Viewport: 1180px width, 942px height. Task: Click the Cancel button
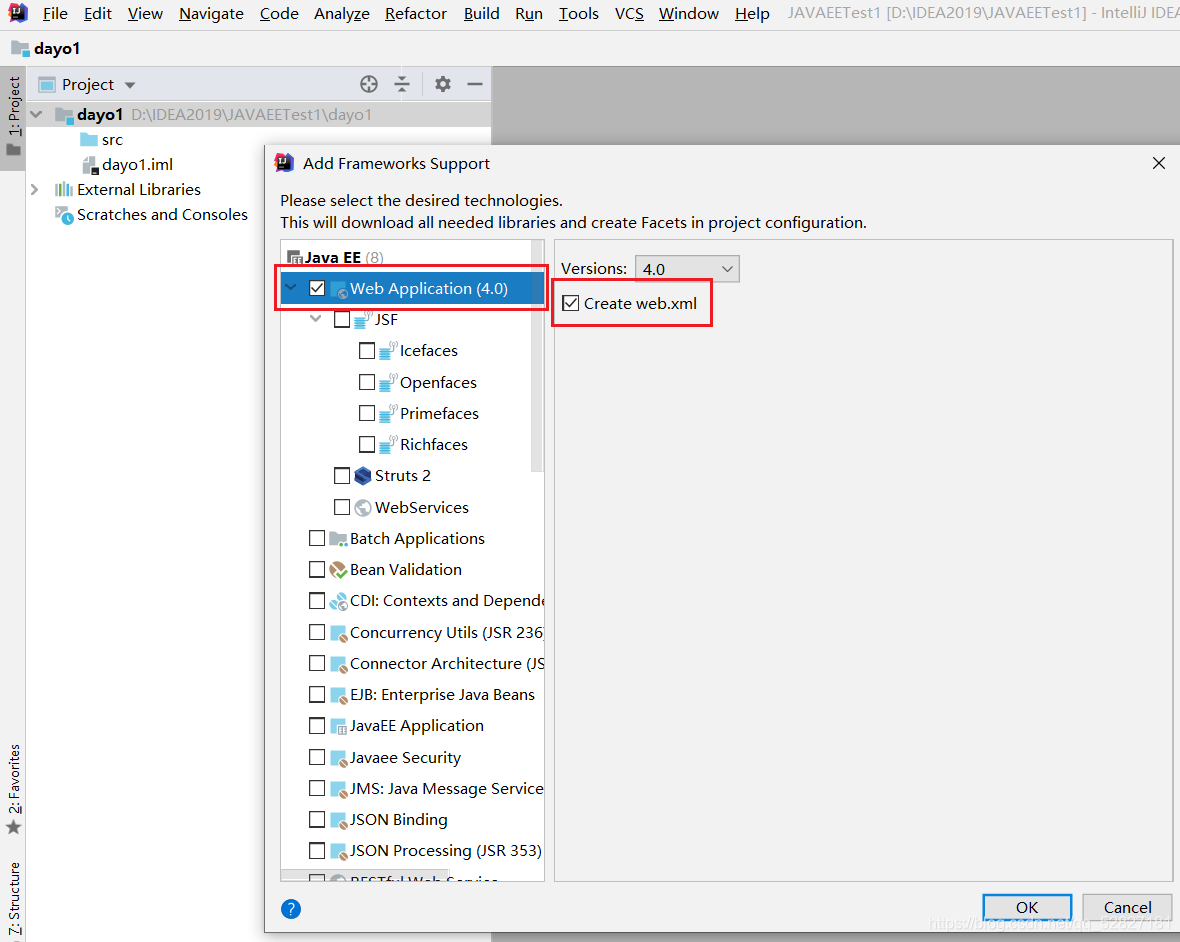tap(1127, 907)
